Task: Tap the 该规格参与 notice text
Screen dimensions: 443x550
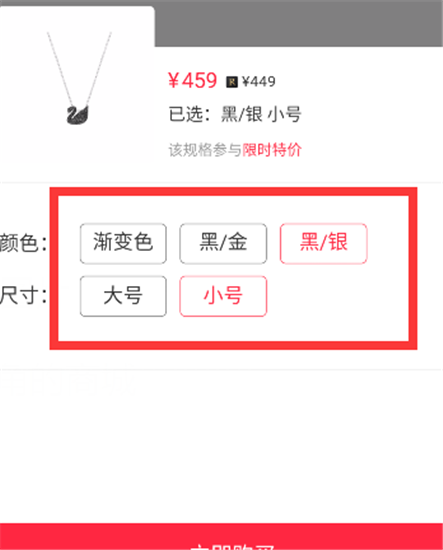Action: (x=205, y=150)
